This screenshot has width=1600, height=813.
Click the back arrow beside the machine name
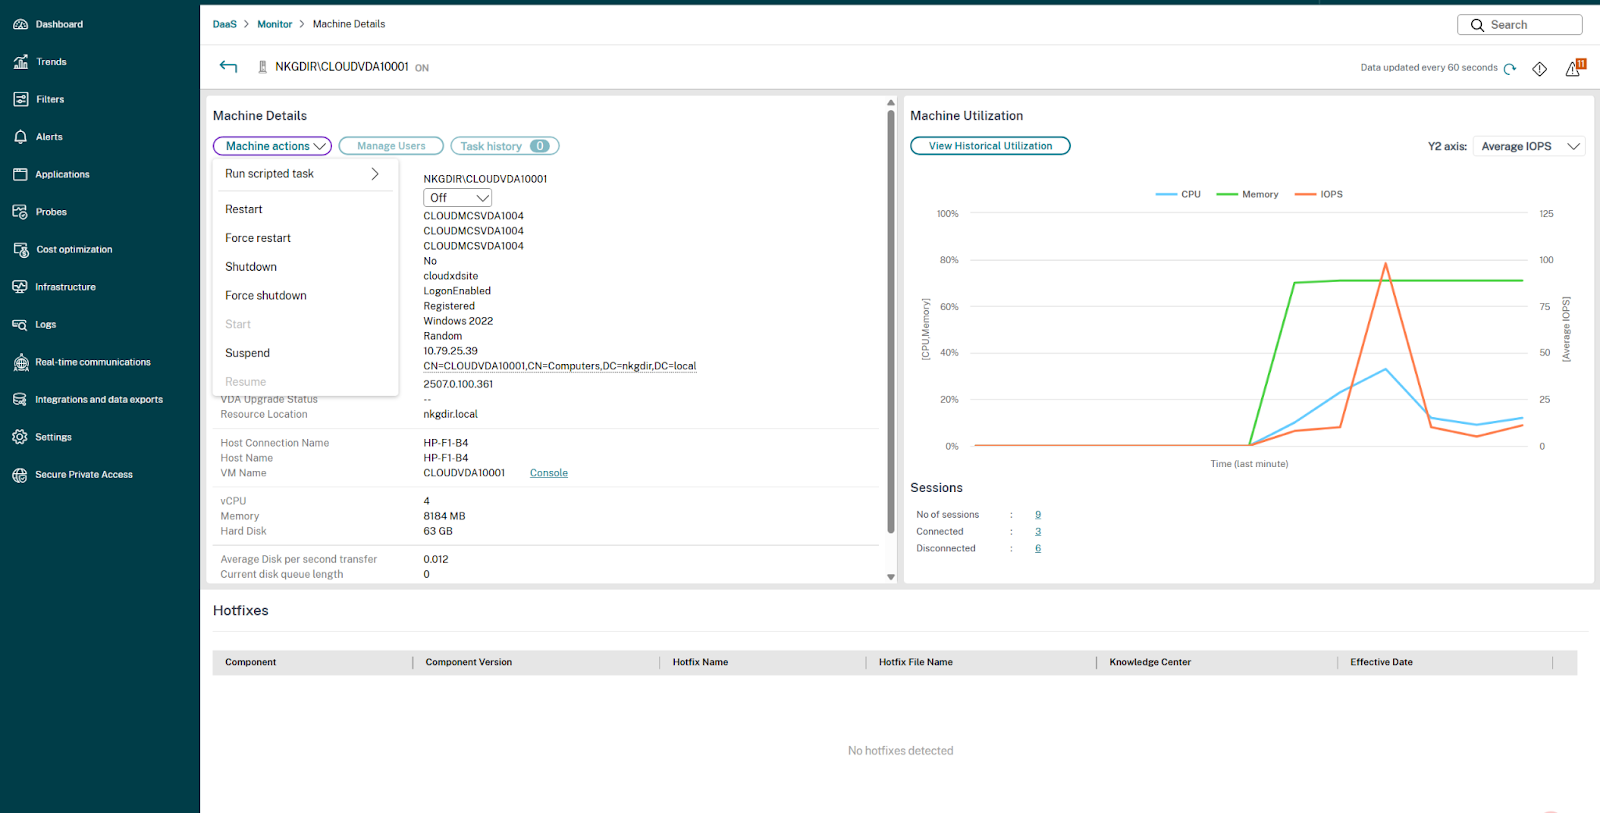click(x=228, y=67)
